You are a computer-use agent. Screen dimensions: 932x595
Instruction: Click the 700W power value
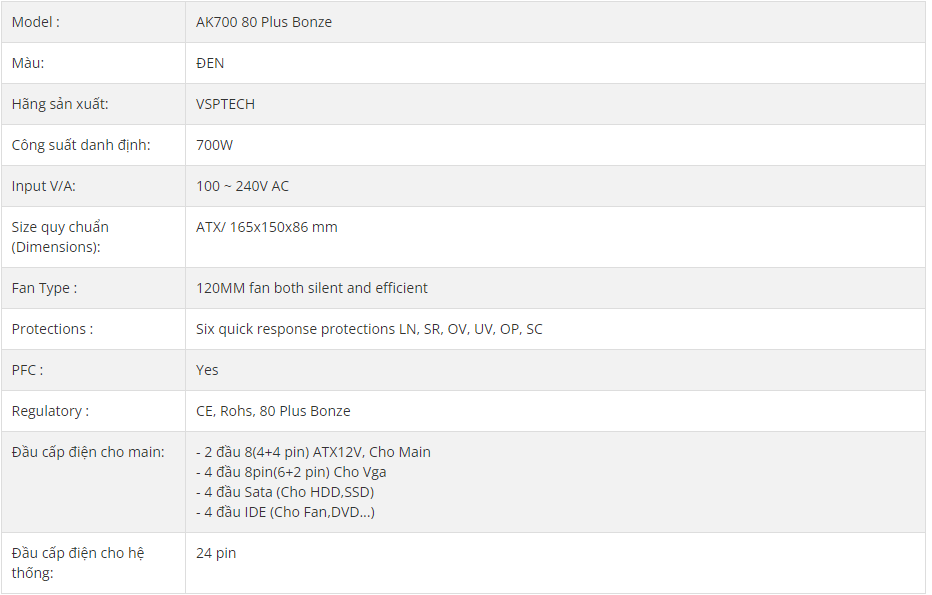point(215,145)
